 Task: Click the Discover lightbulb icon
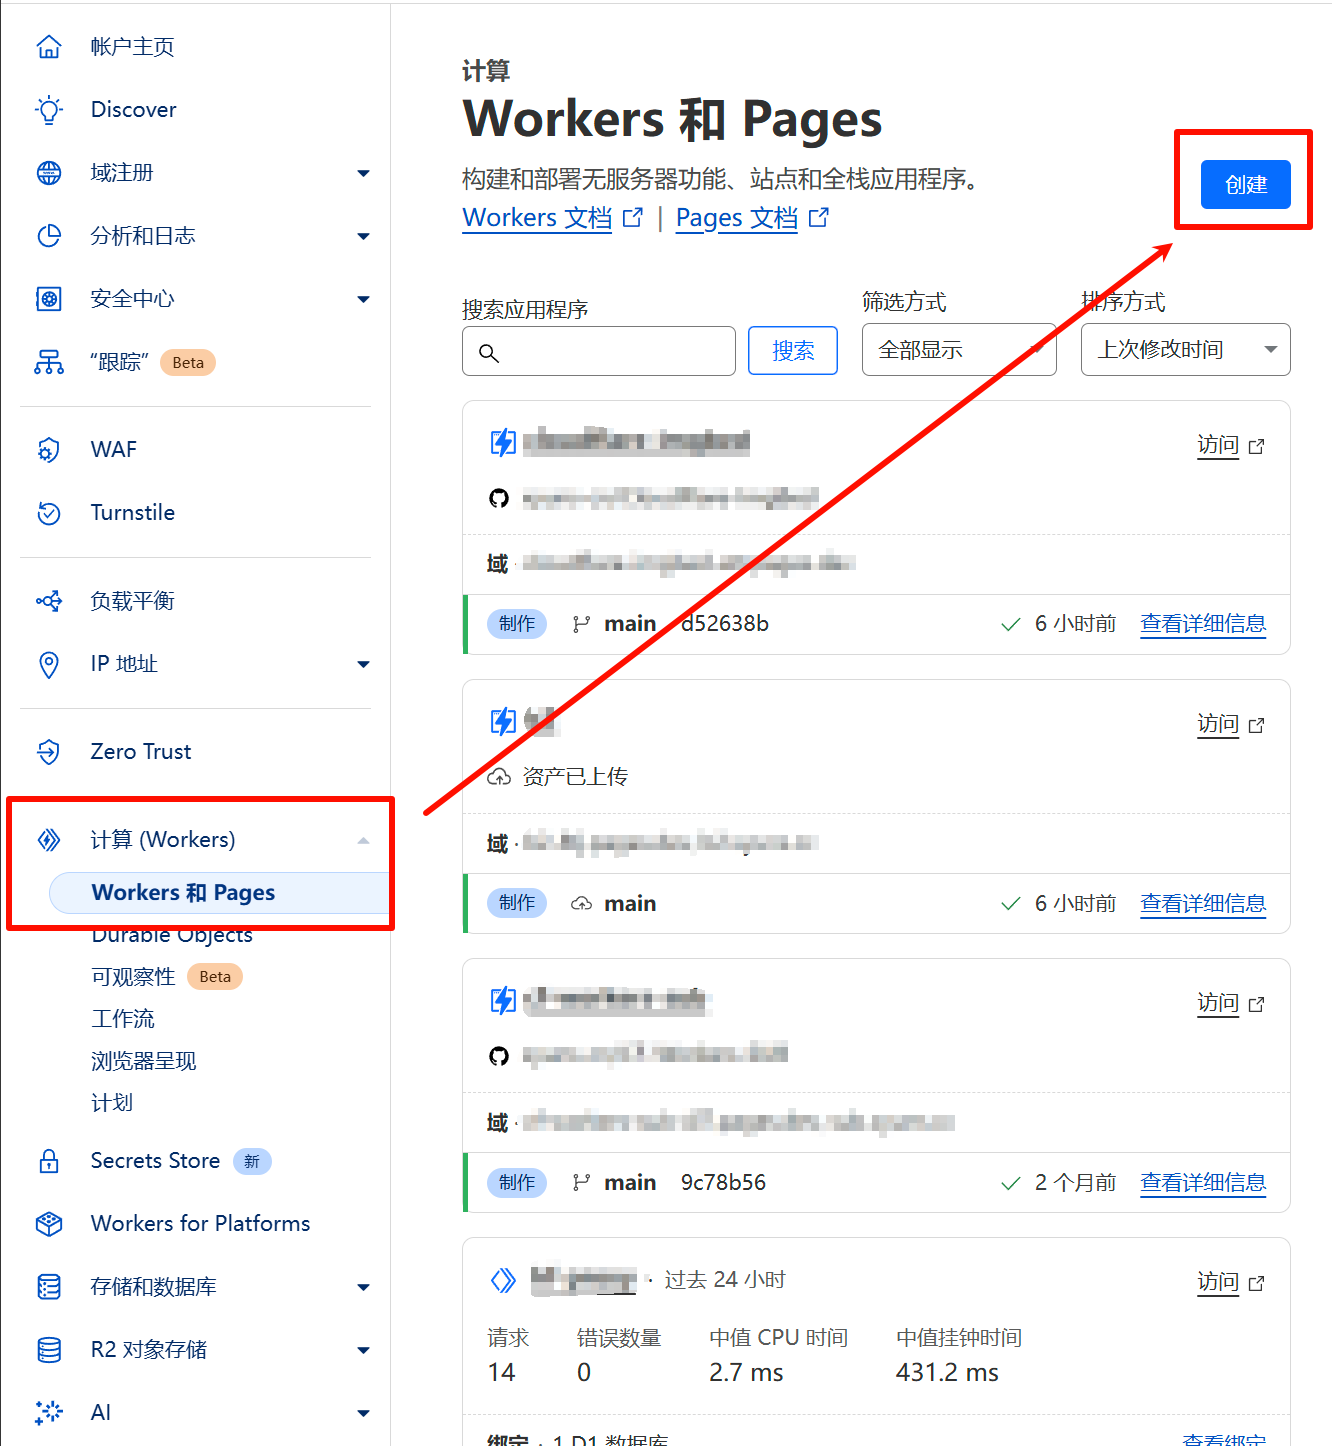[48, 110]
